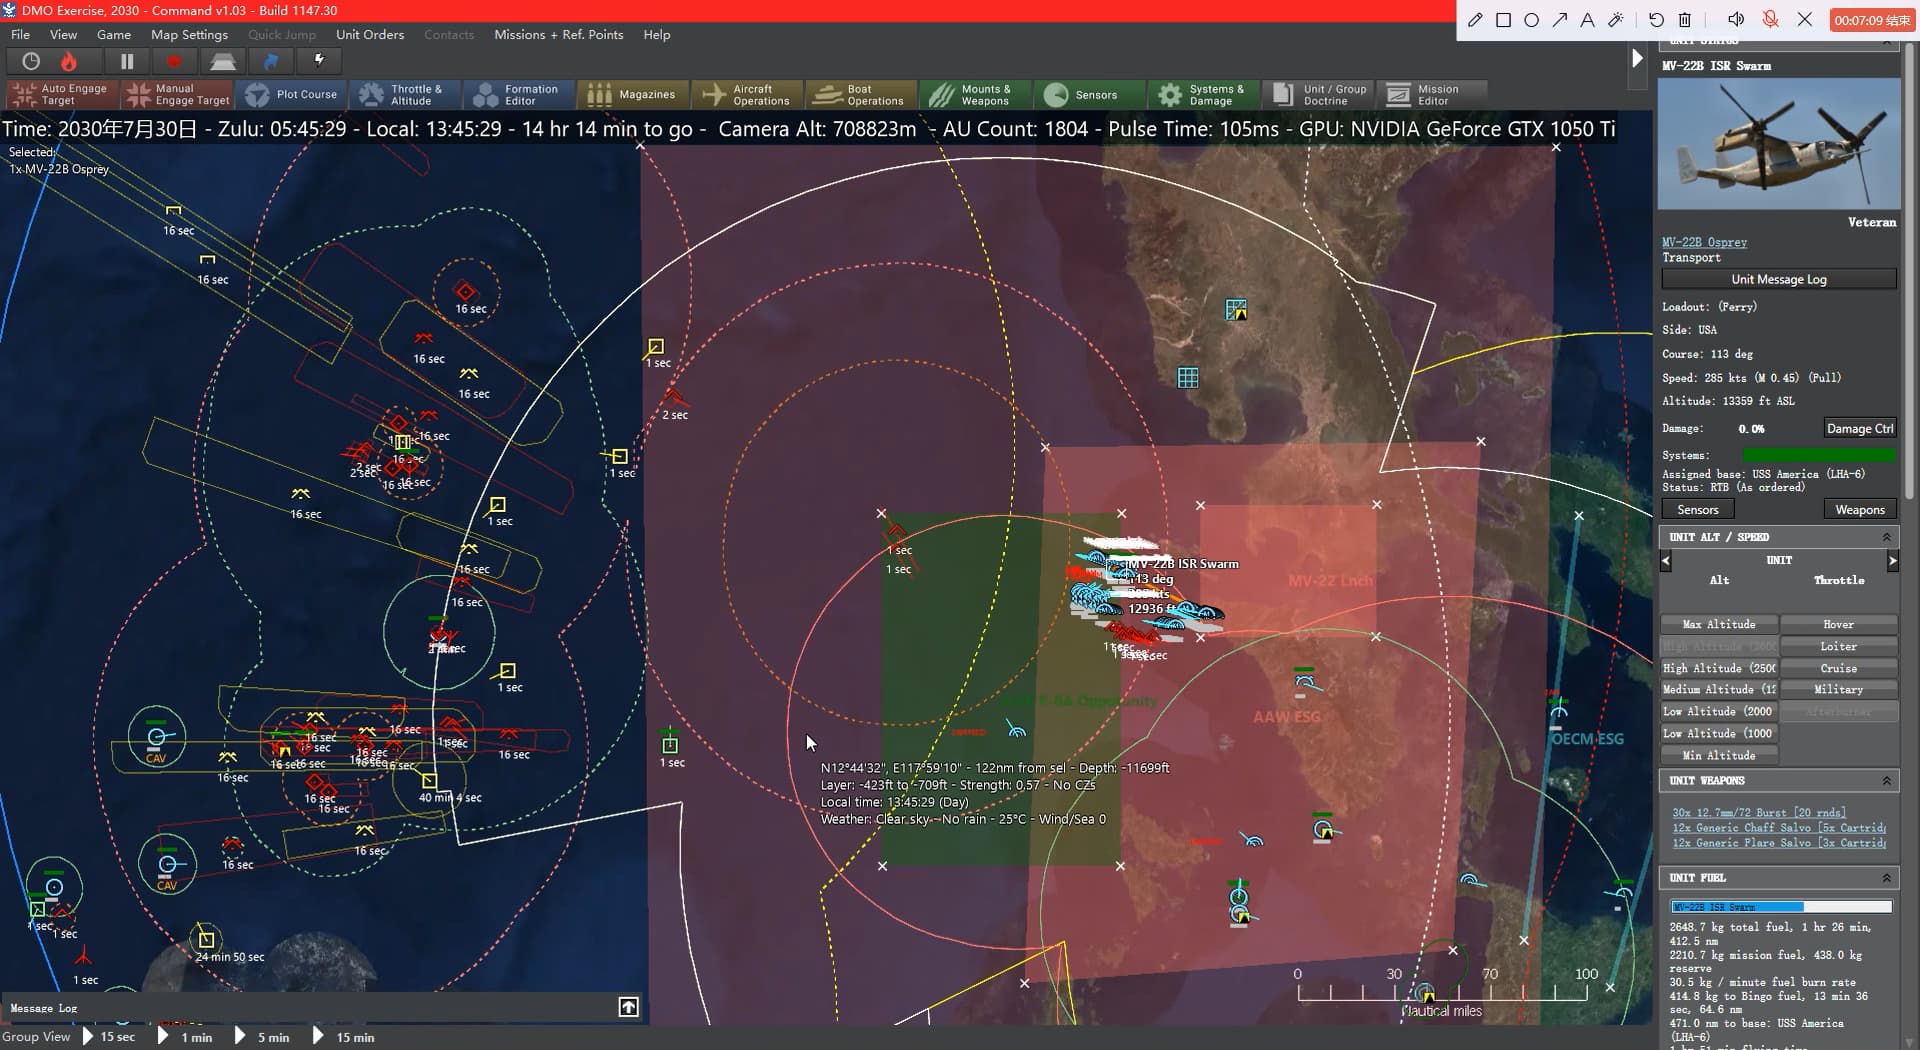Open the Generic Chaff Salvo link

(x=1778, y=827)
